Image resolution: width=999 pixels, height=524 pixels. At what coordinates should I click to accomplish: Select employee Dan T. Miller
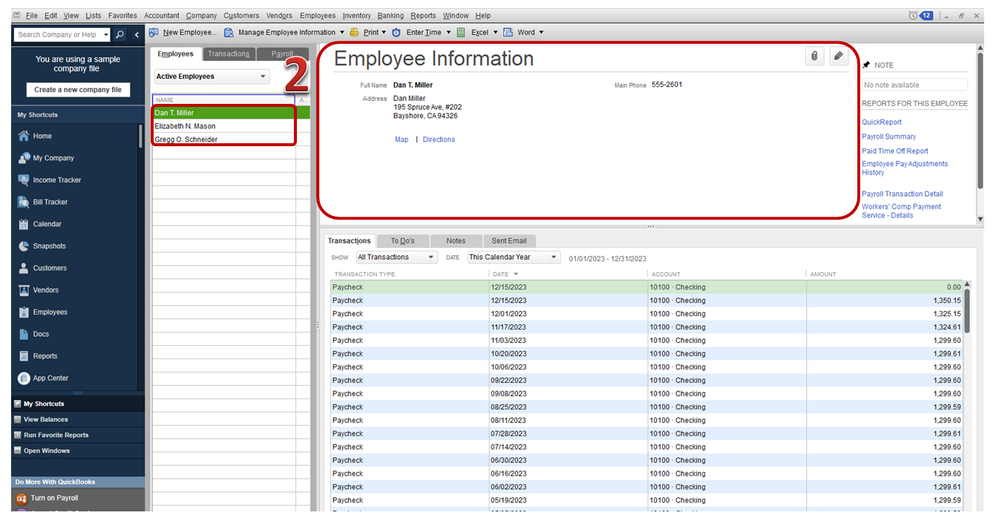[x=224, y=113]
